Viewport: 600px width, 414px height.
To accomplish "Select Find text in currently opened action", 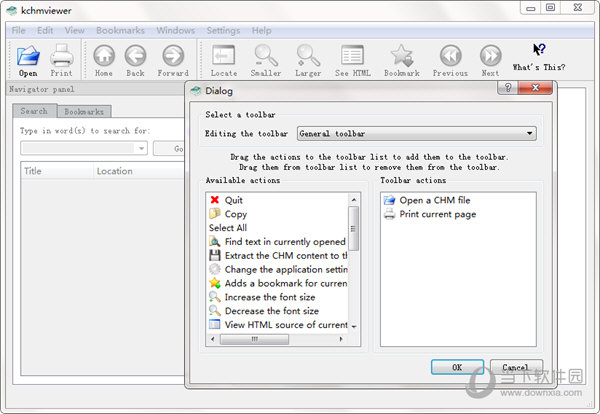I will click(x=278, y=241).
